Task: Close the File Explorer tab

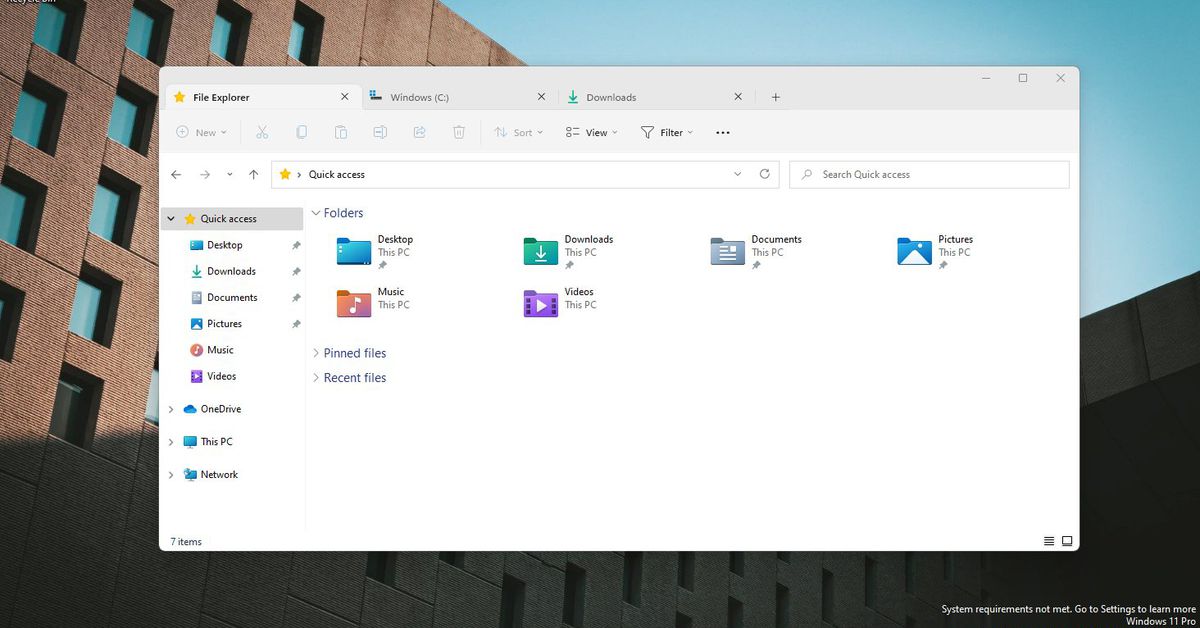Action: [x=344, y=97]
